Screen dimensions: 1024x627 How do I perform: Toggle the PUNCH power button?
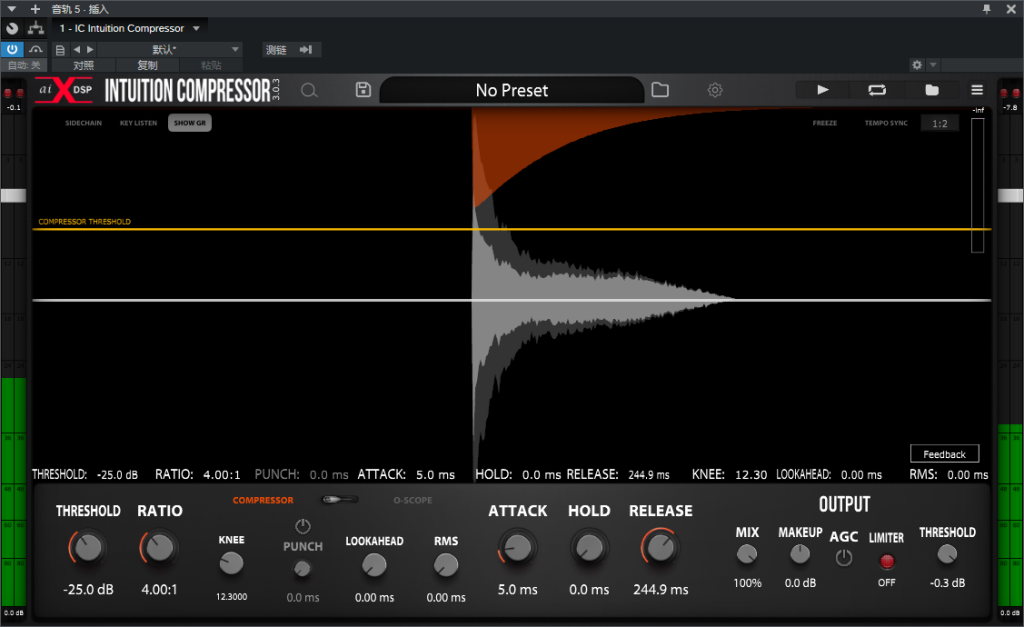tap(302, 526)
